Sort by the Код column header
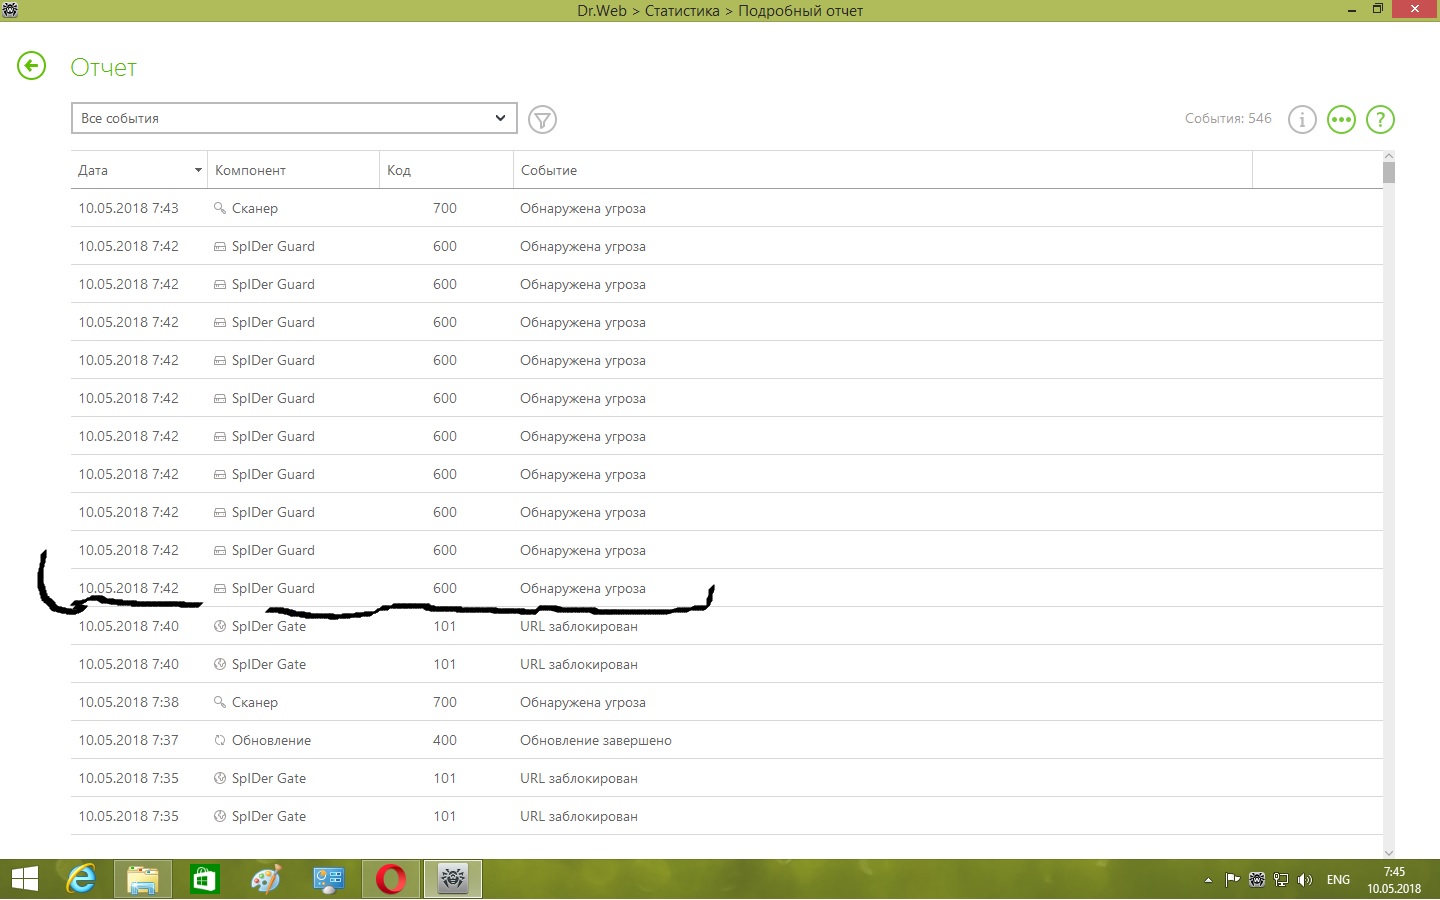Image resolution: width=1440 pixels, height=900 pixels. pyautogui.click(x=446, y=170)
